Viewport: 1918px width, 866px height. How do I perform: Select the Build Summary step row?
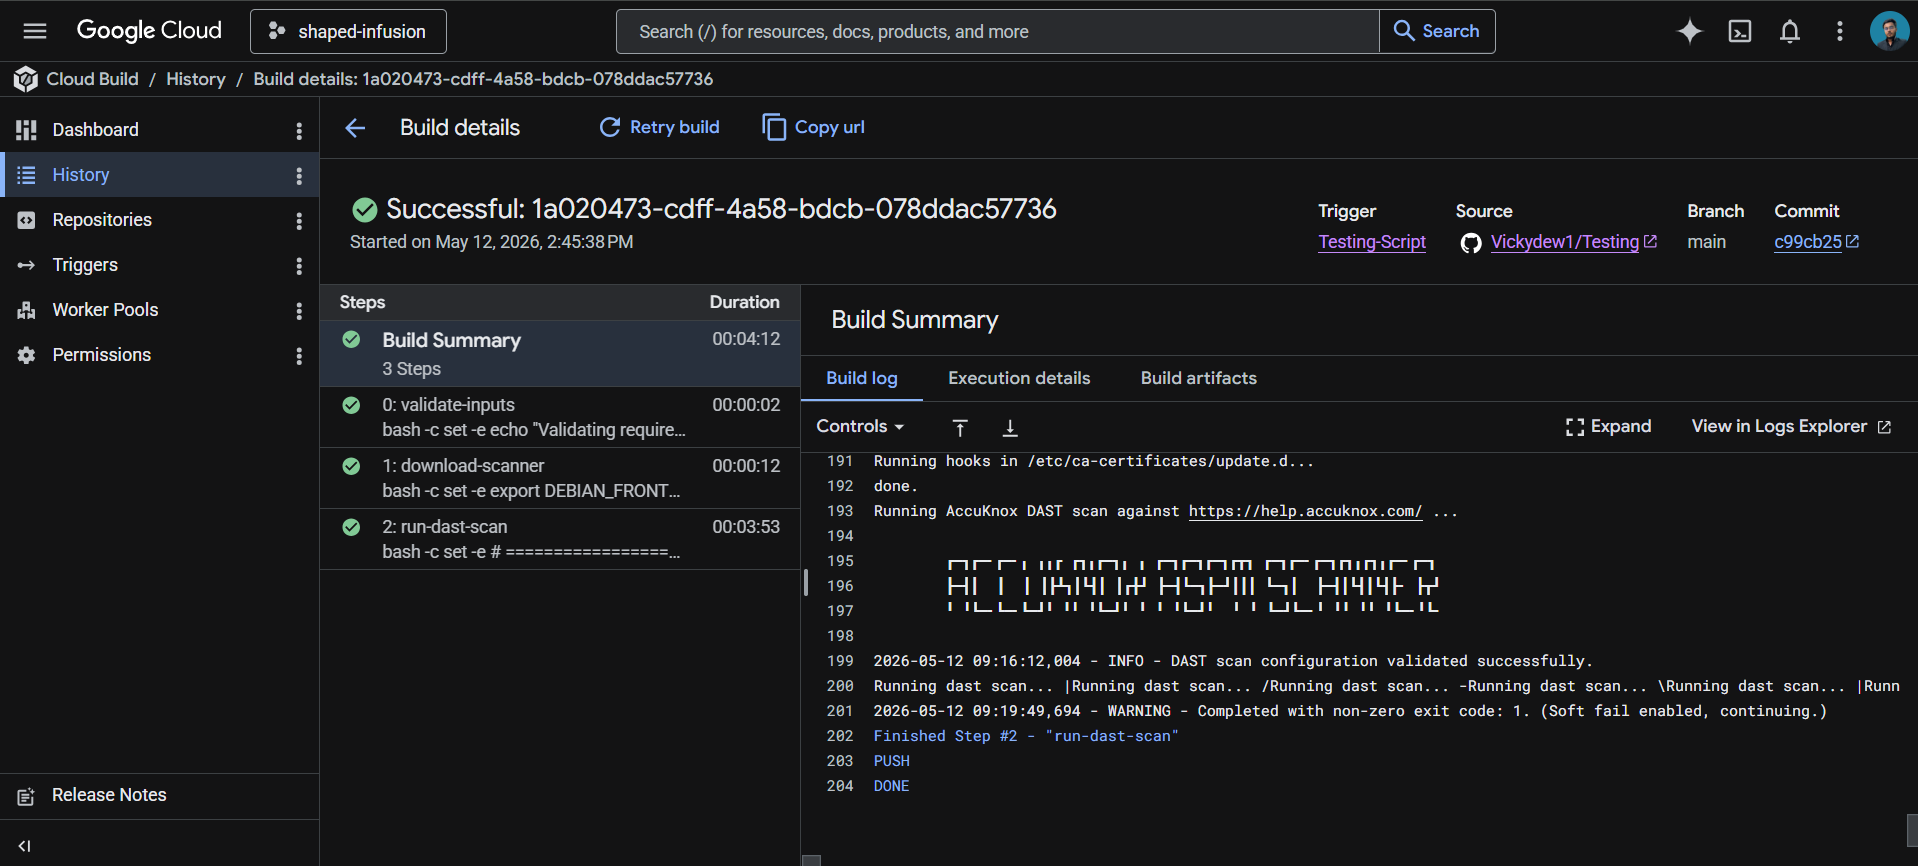pyautogui.click(x=560, y=354)
